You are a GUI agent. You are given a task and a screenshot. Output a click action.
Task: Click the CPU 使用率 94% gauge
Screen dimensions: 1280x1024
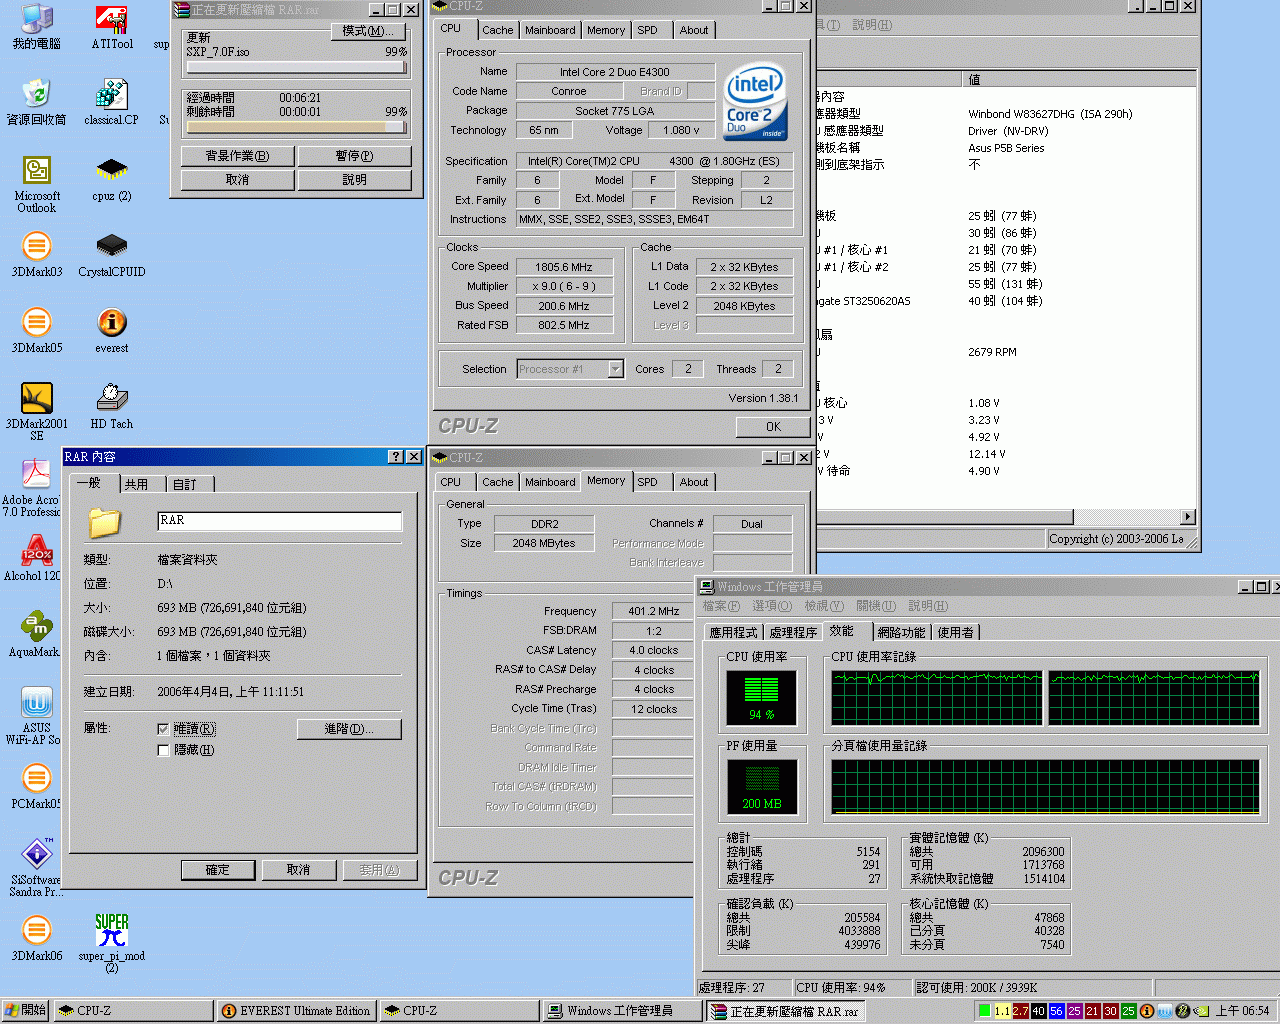click(x=761, y=697)
